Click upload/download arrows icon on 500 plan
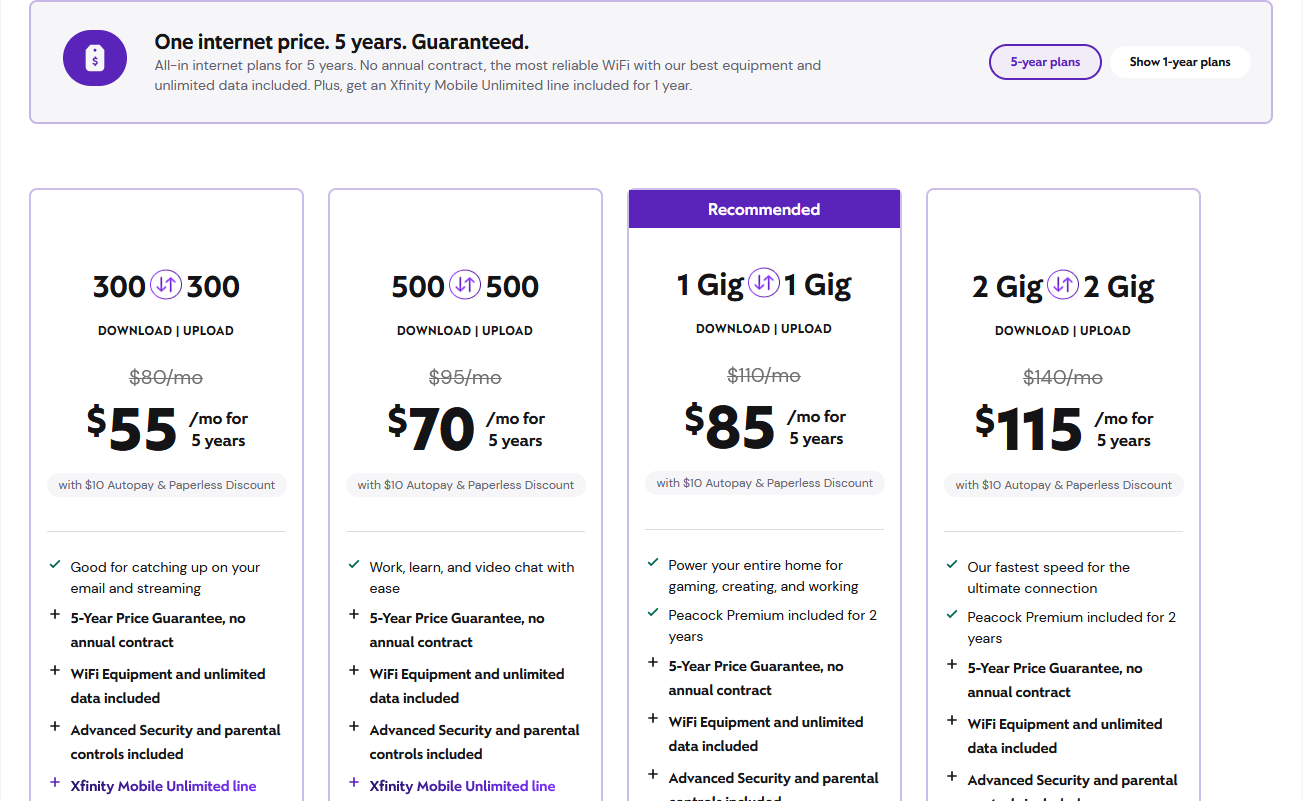Screen dimensions: 1303x801 pyautogui.click(x=465, y=286)
